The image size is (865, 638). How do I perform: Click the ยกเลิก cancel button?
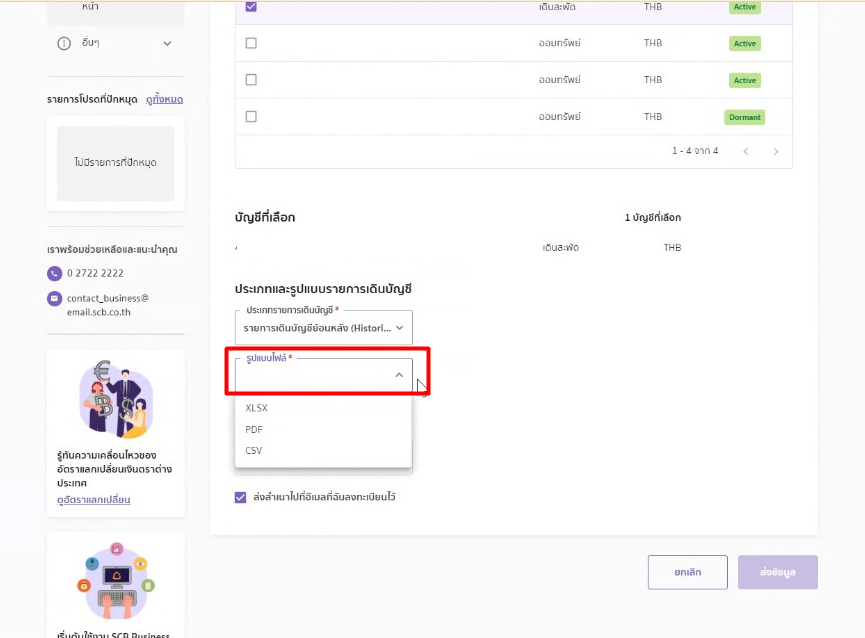click(x=687, y=572)
